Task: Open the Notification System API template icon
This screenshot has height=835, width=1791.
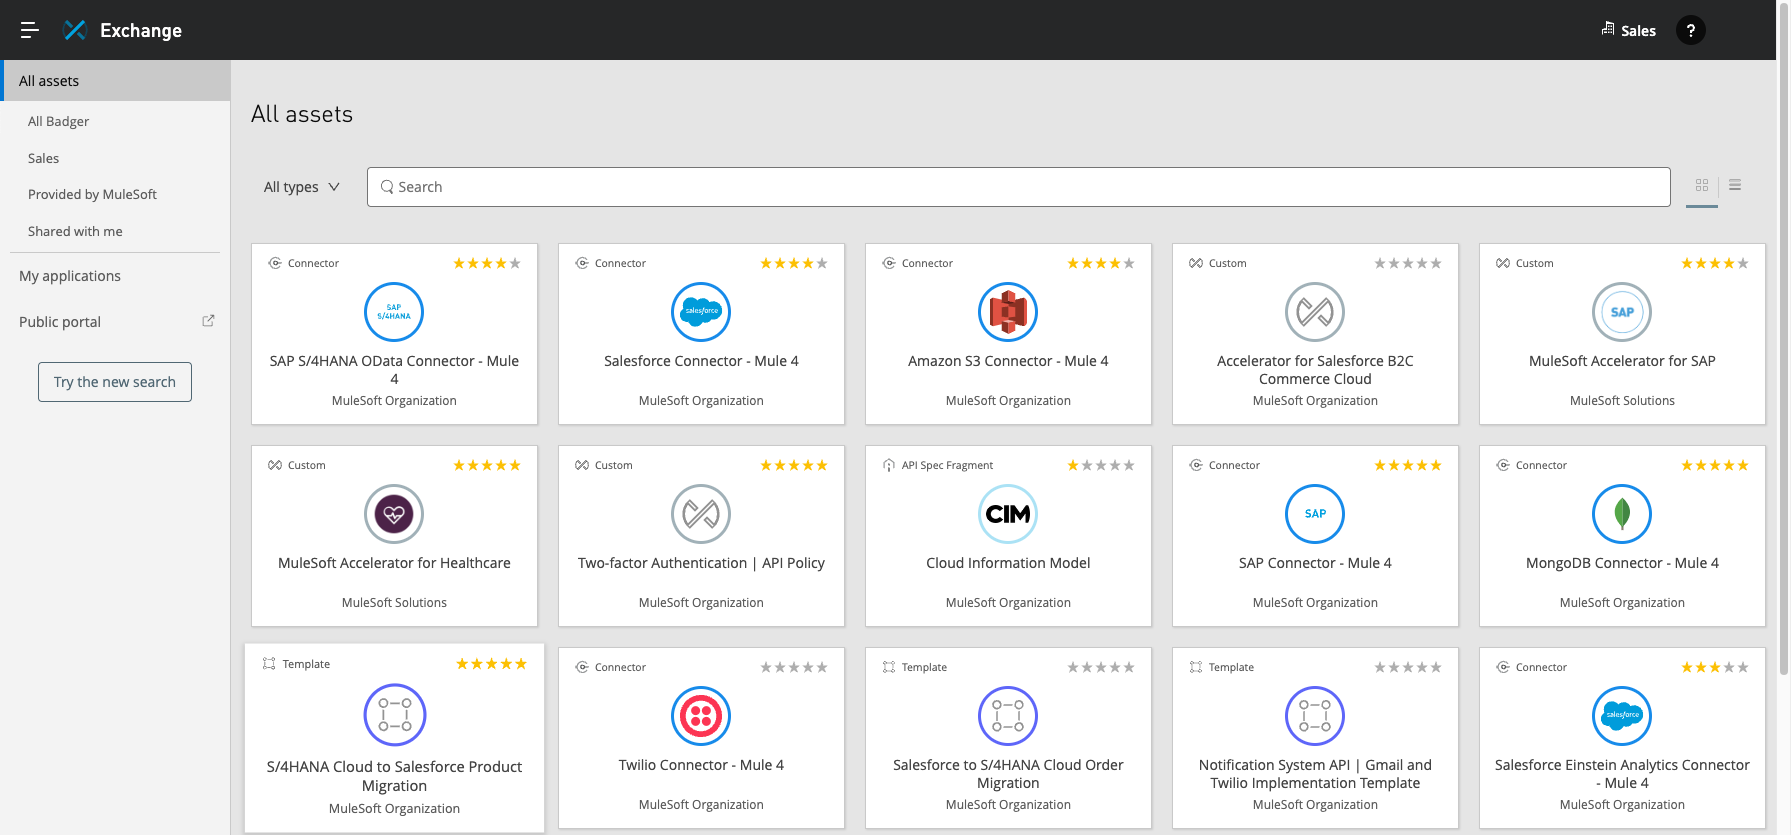Action: tap(1315, 716)
